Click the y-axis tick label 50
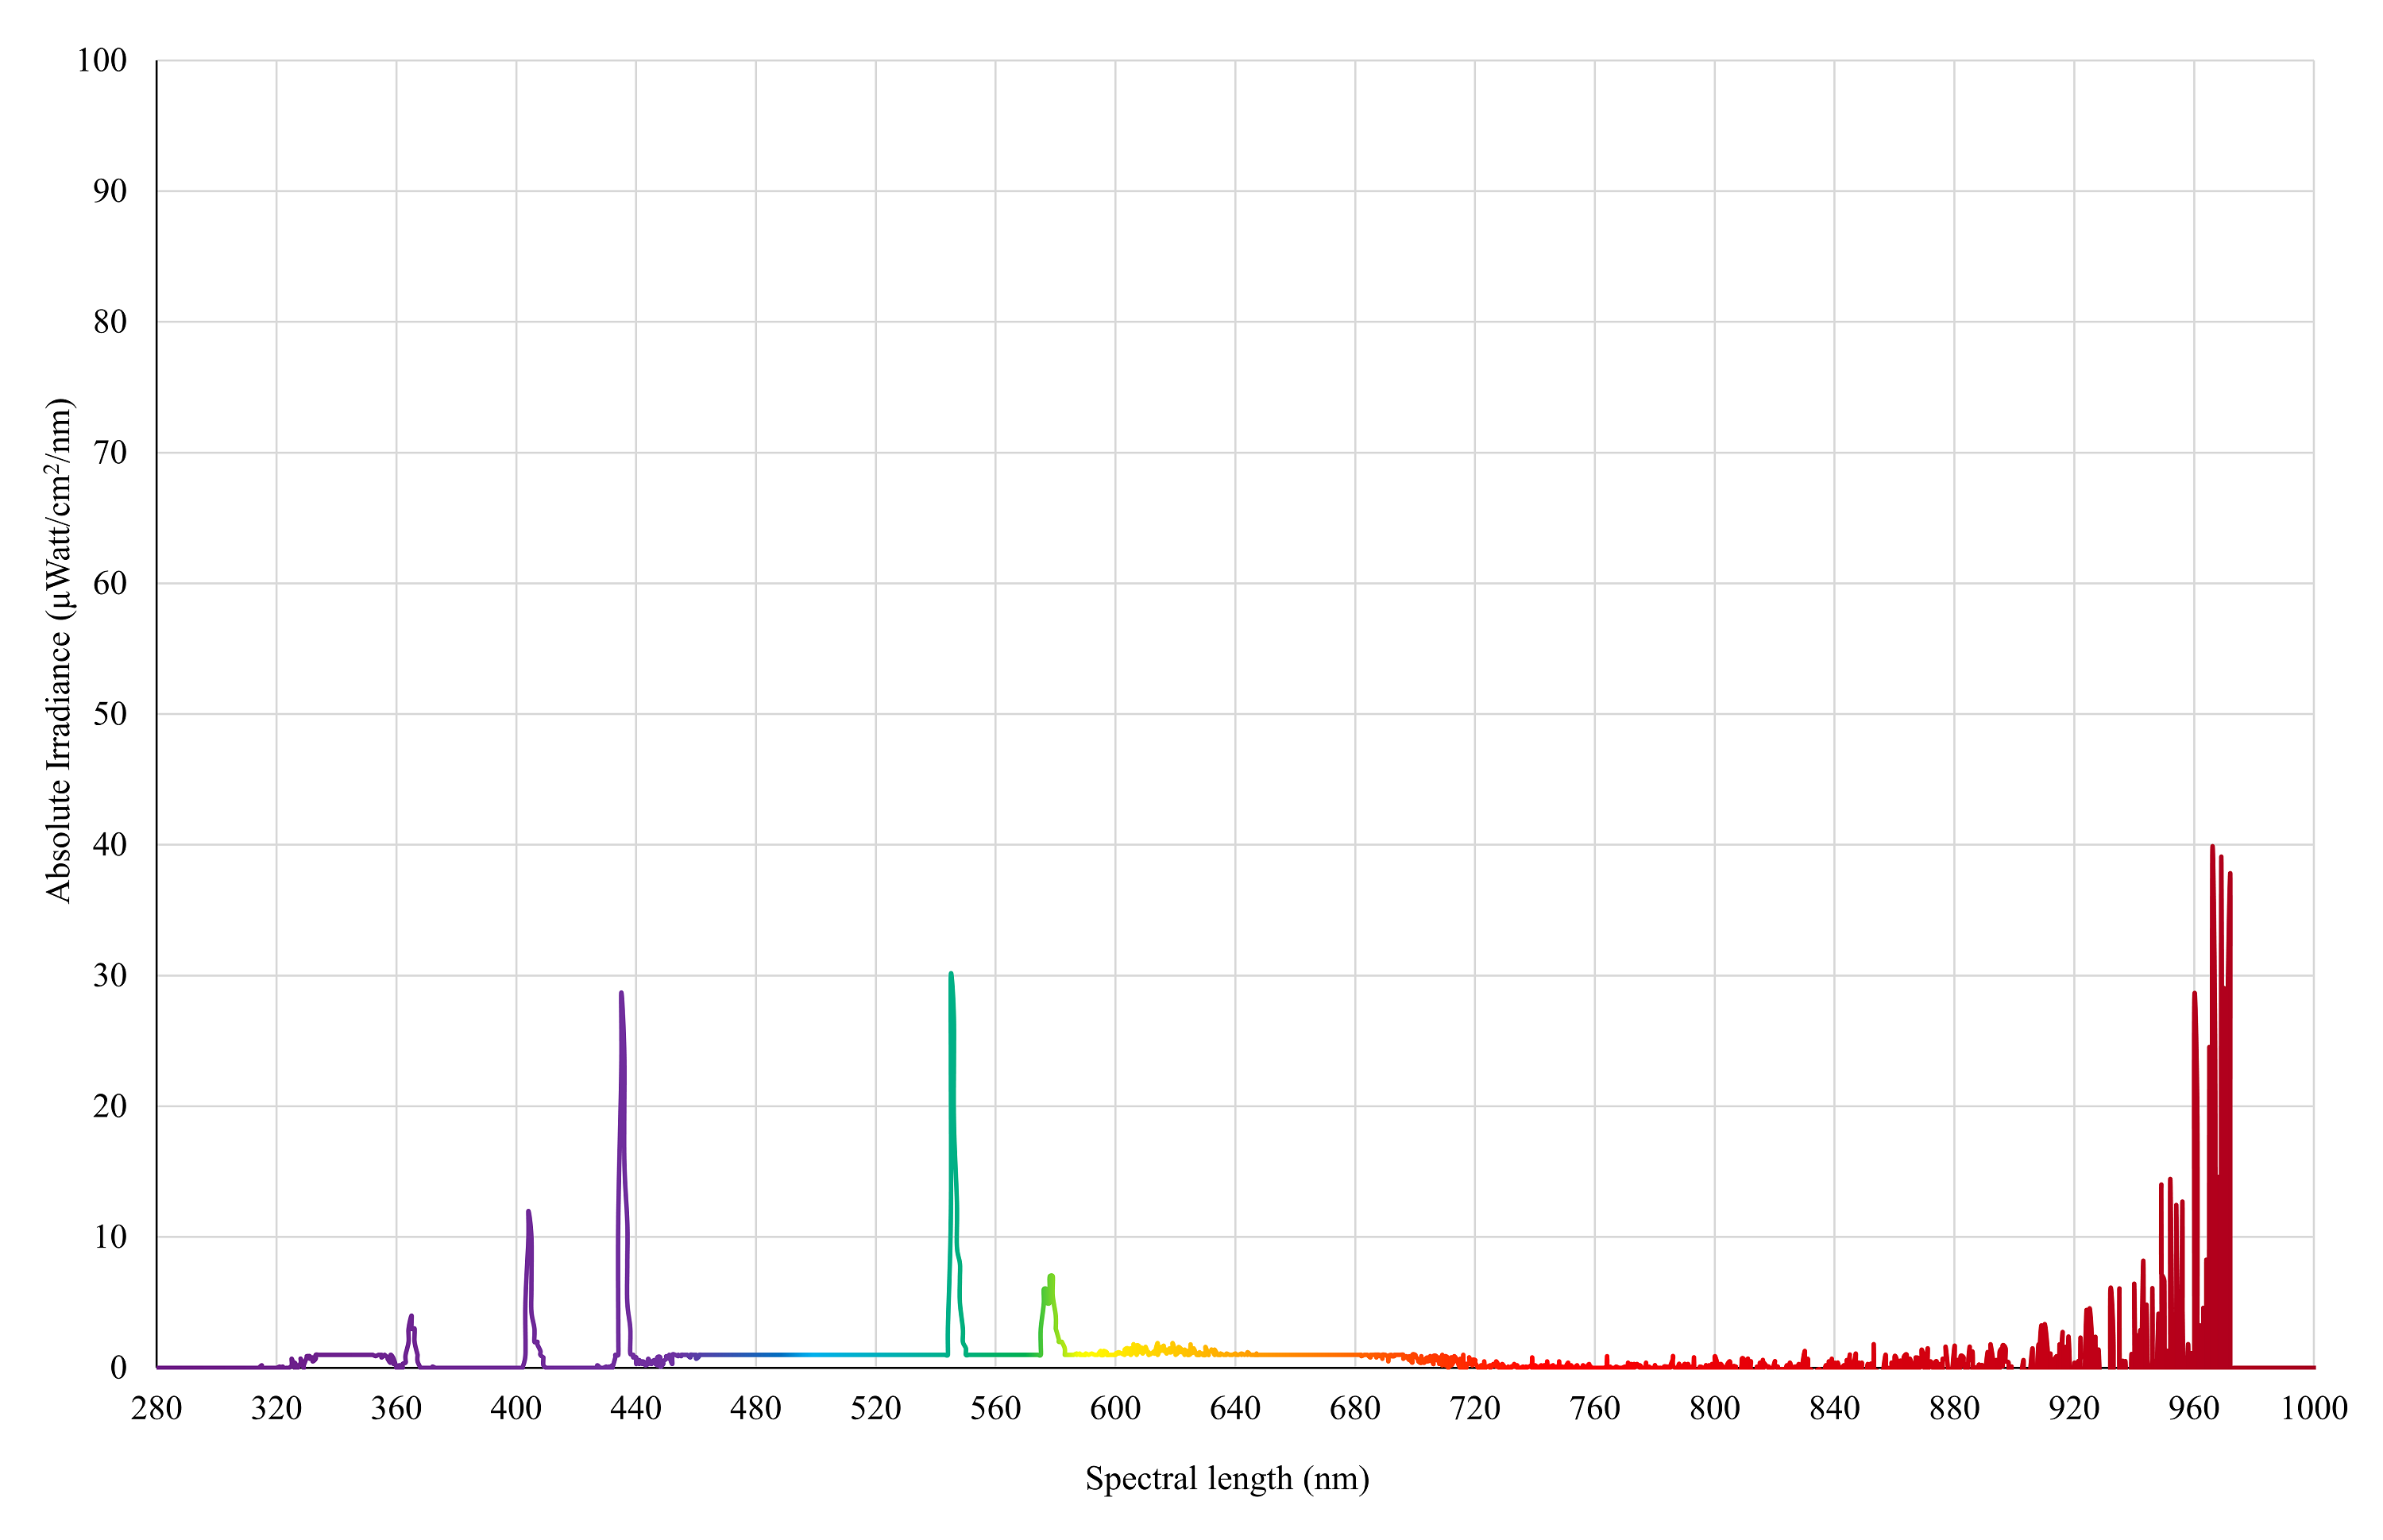 (x=110, y=714)
